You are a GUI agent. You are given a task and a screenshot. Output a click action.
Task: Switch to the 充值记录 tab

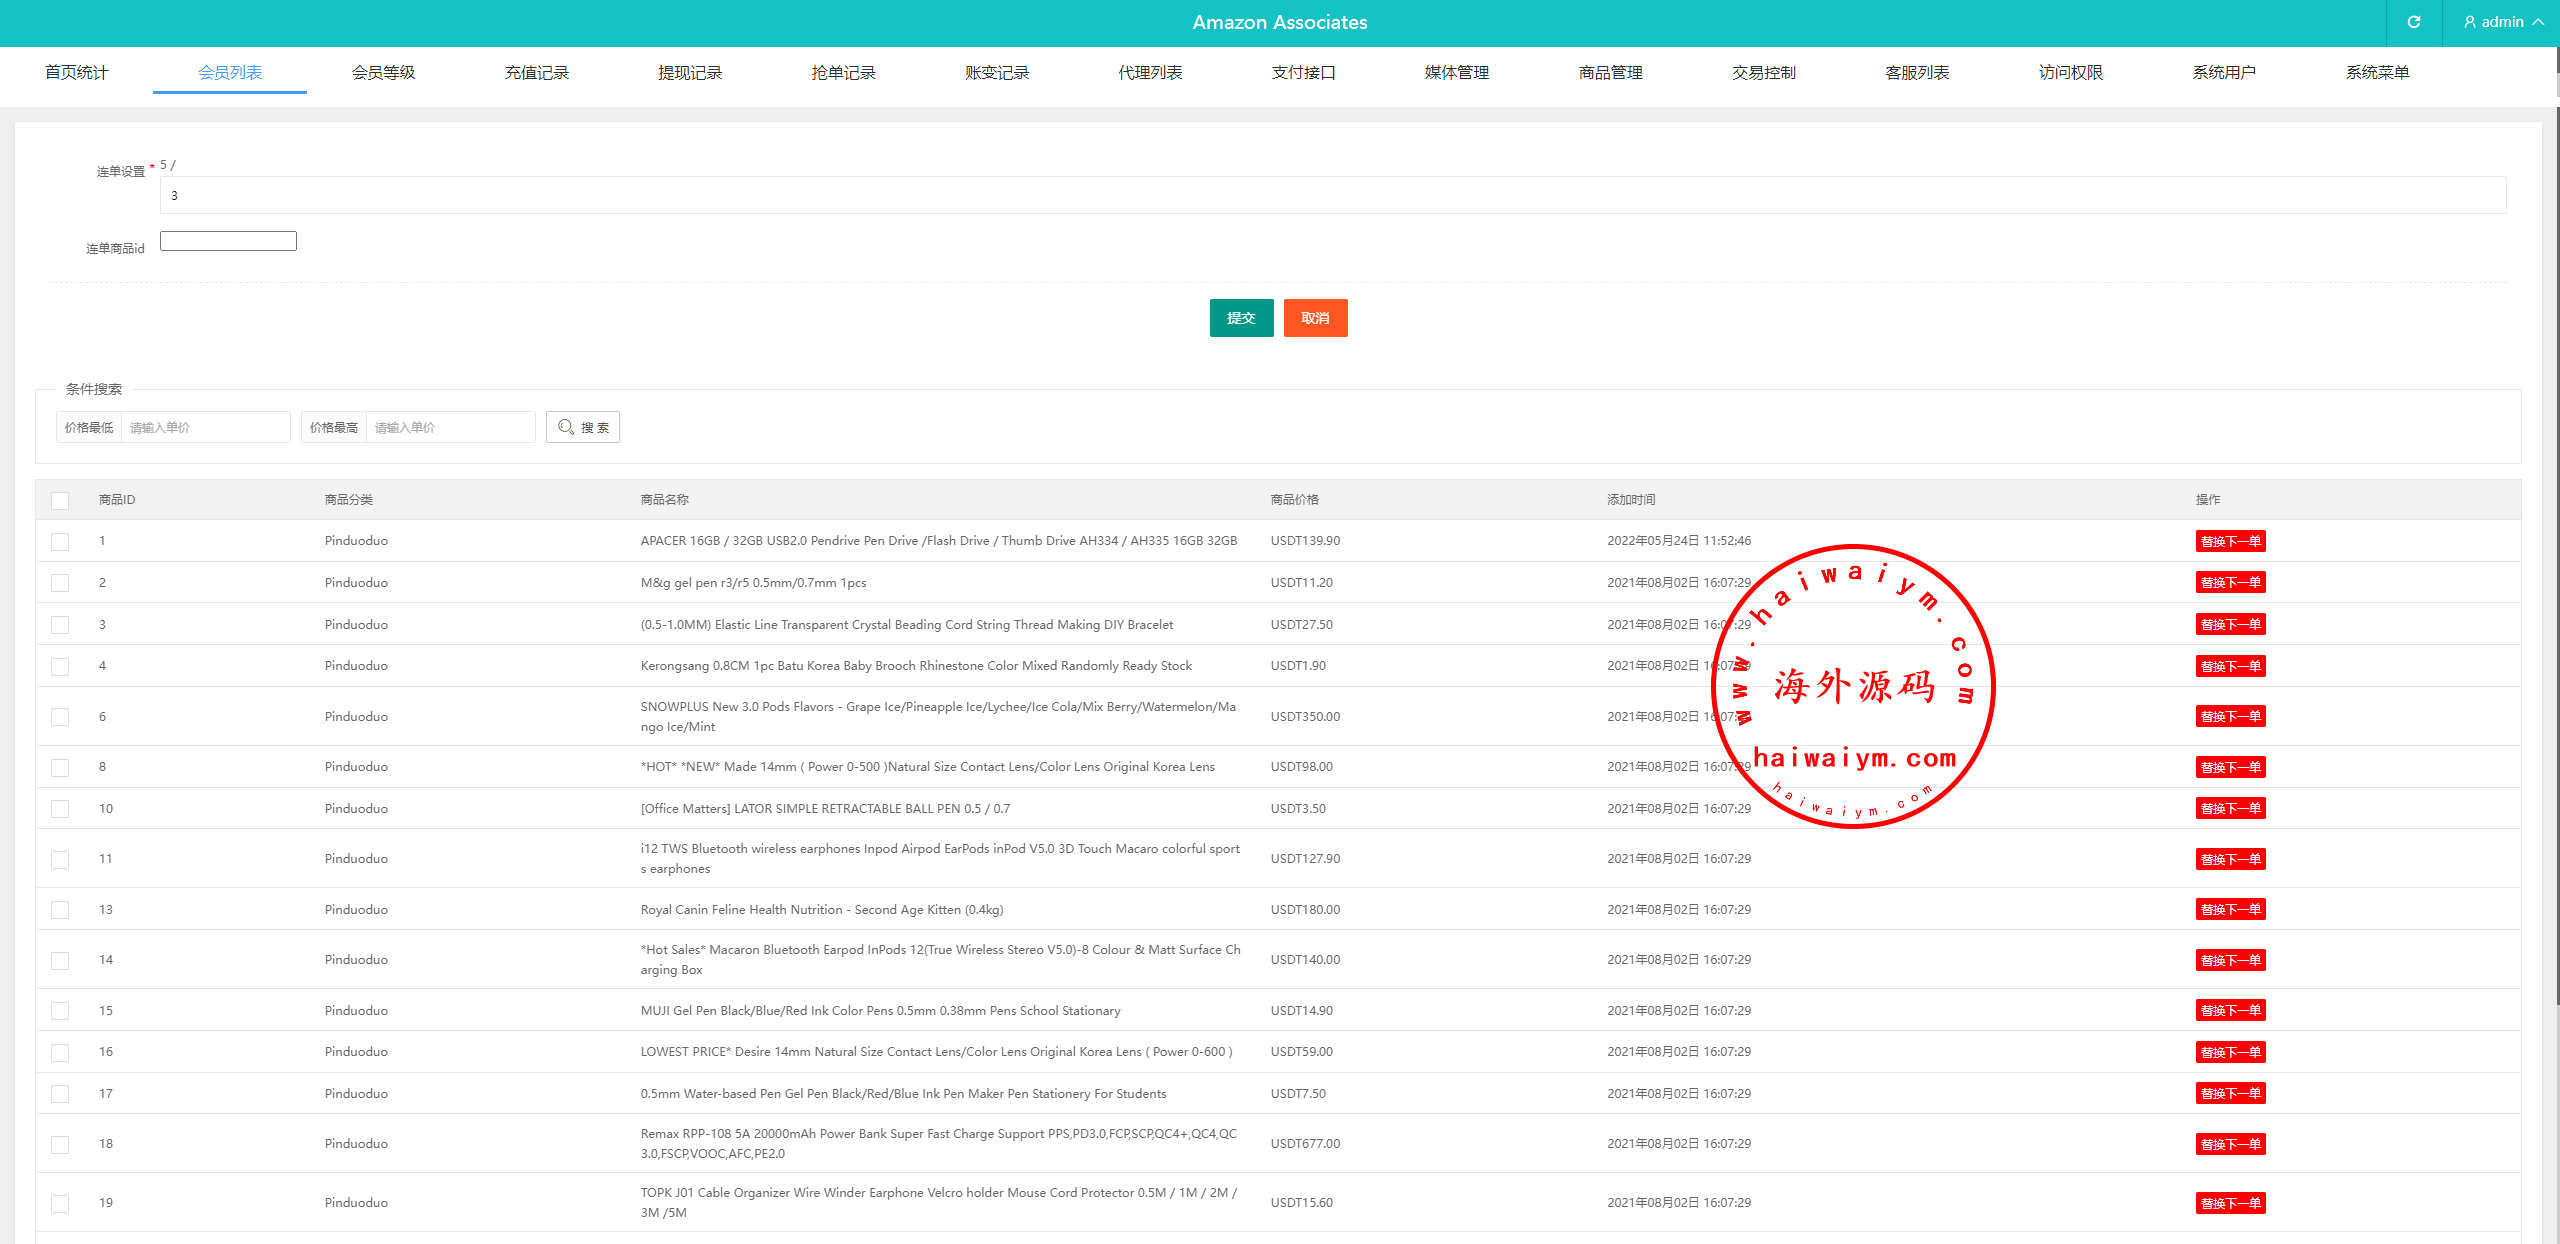tap(536, 72)
